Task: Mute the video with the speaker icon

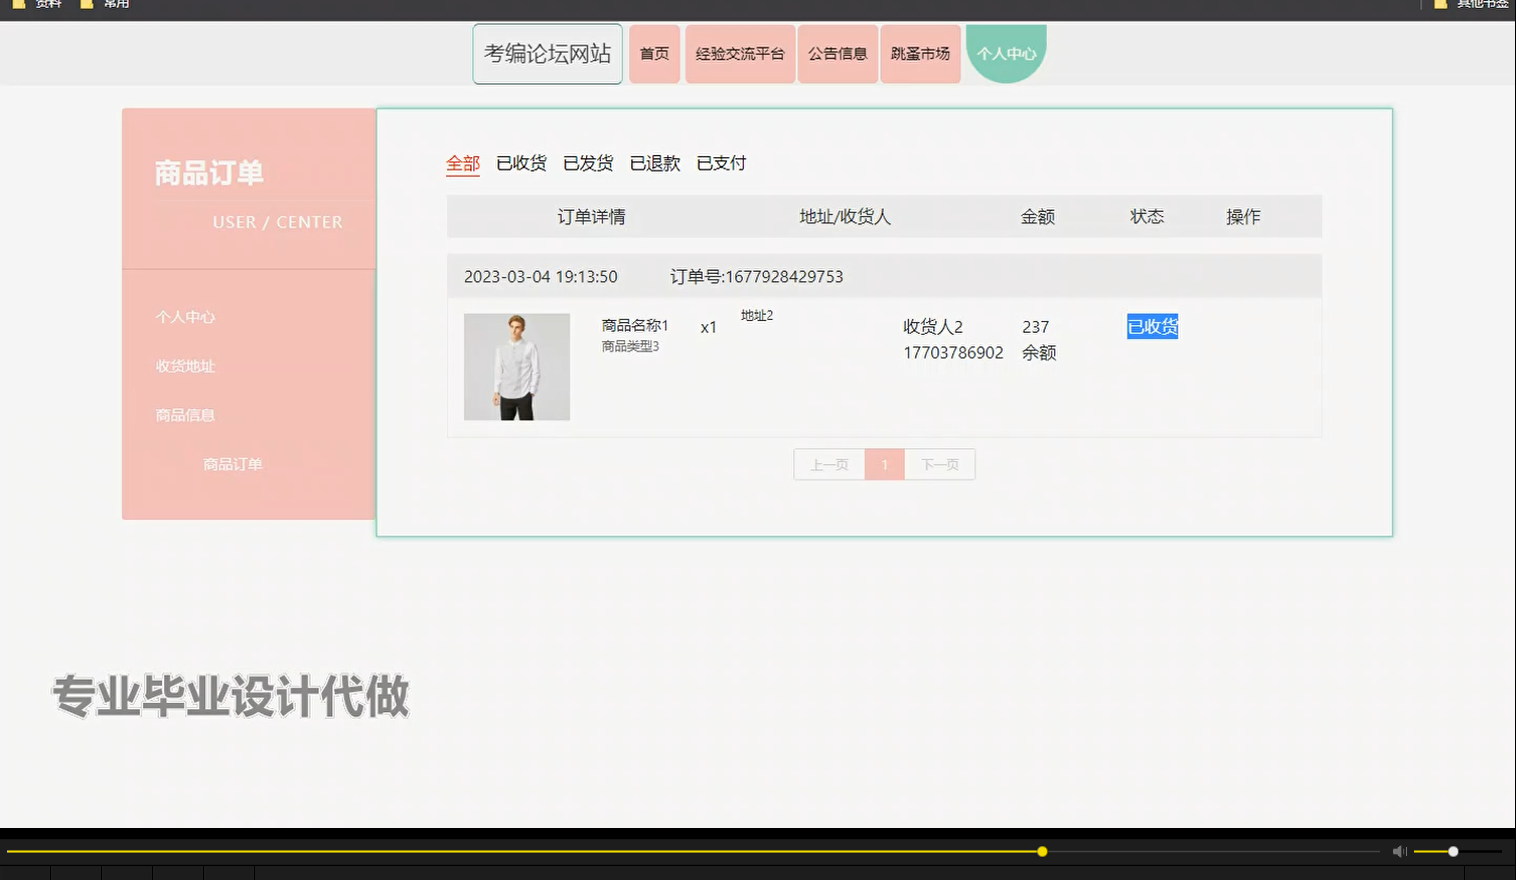Action: click(1399, 851)
